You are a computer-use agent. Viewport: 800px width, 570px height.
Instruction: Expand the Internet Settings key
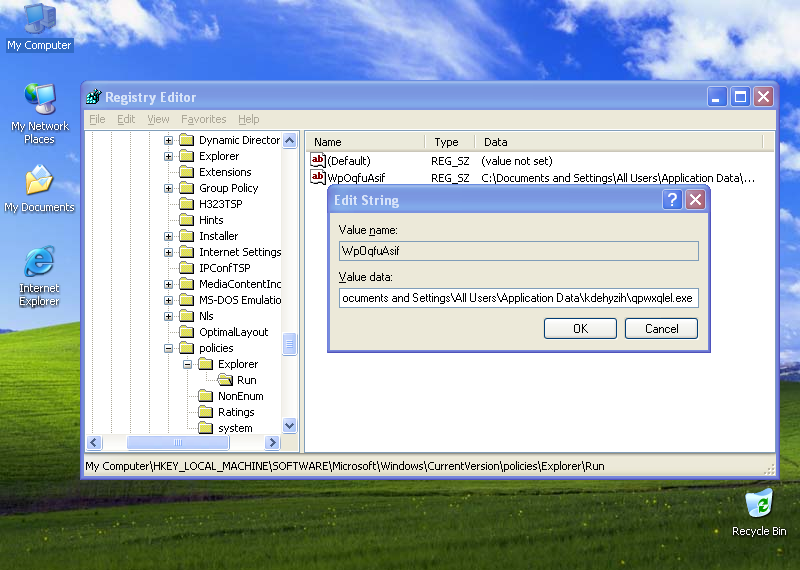(169, 252)
